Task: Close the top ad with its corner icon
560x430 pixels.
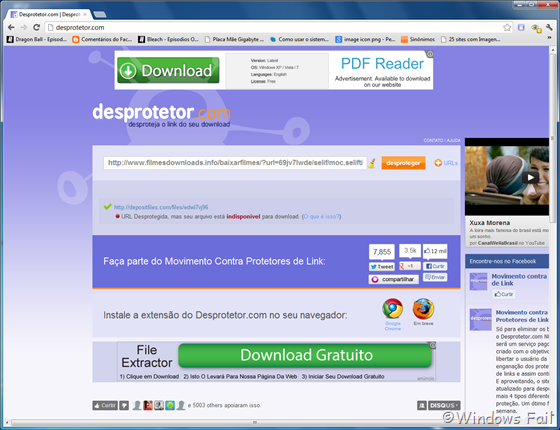Action: click(x=430, y=54)
